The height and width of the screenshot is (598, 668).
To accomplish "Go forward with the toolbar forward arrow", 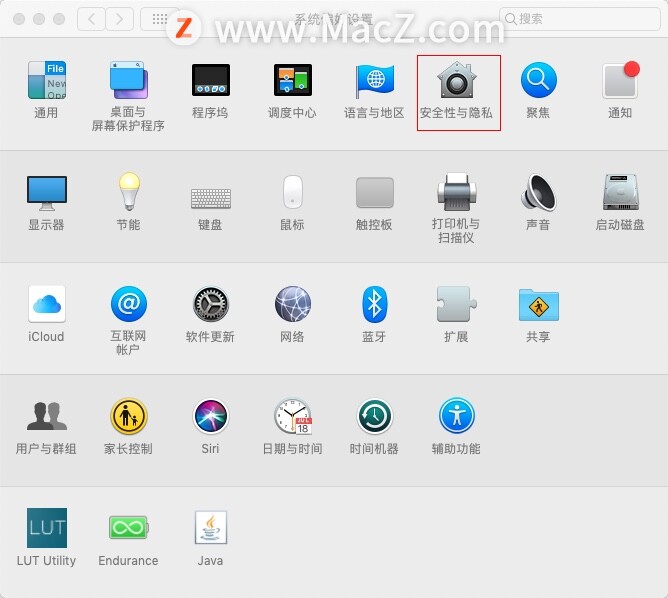I will coord(119,19).
